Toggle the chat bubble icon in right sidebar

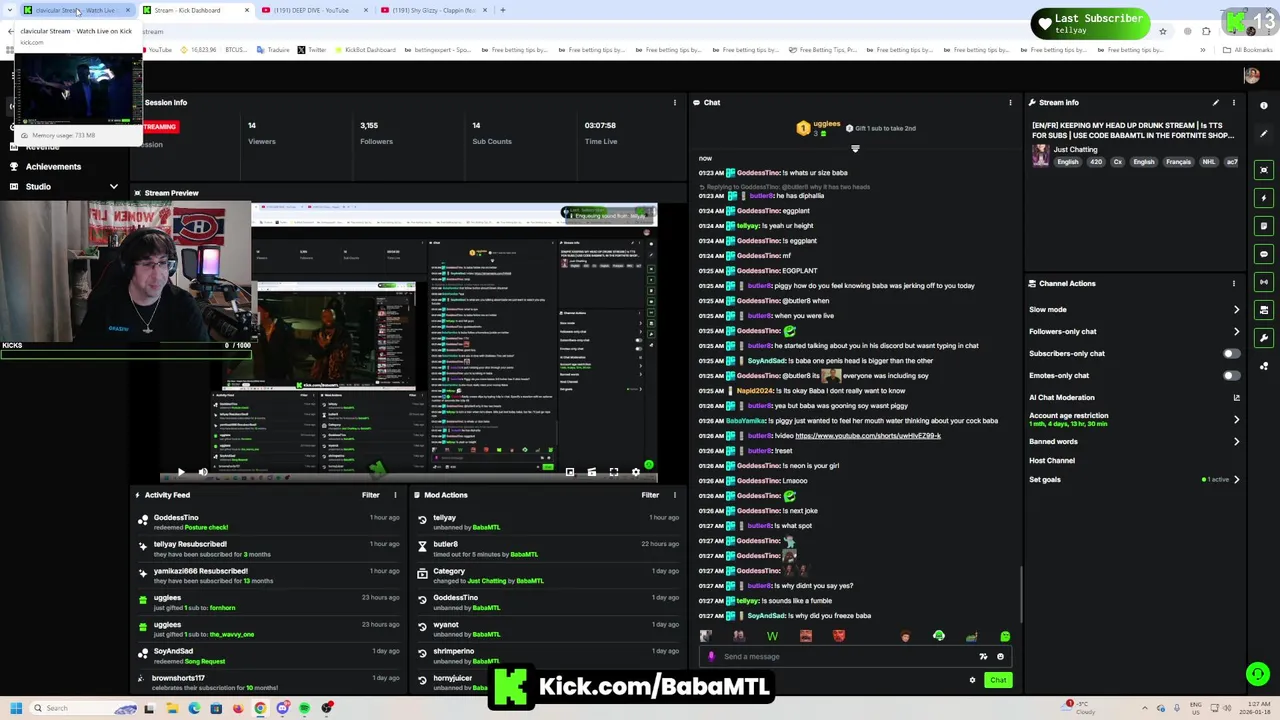pos(1264,254)
